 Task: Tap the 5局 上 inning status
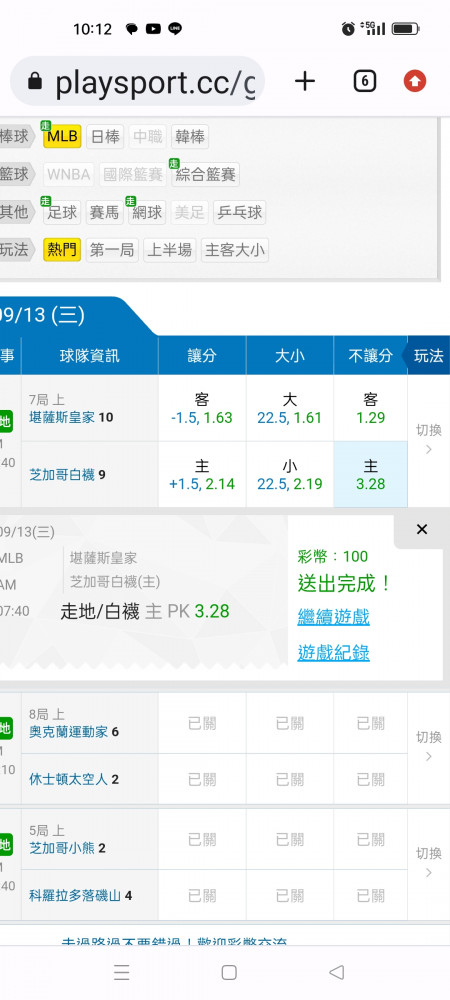click(47, 830)
